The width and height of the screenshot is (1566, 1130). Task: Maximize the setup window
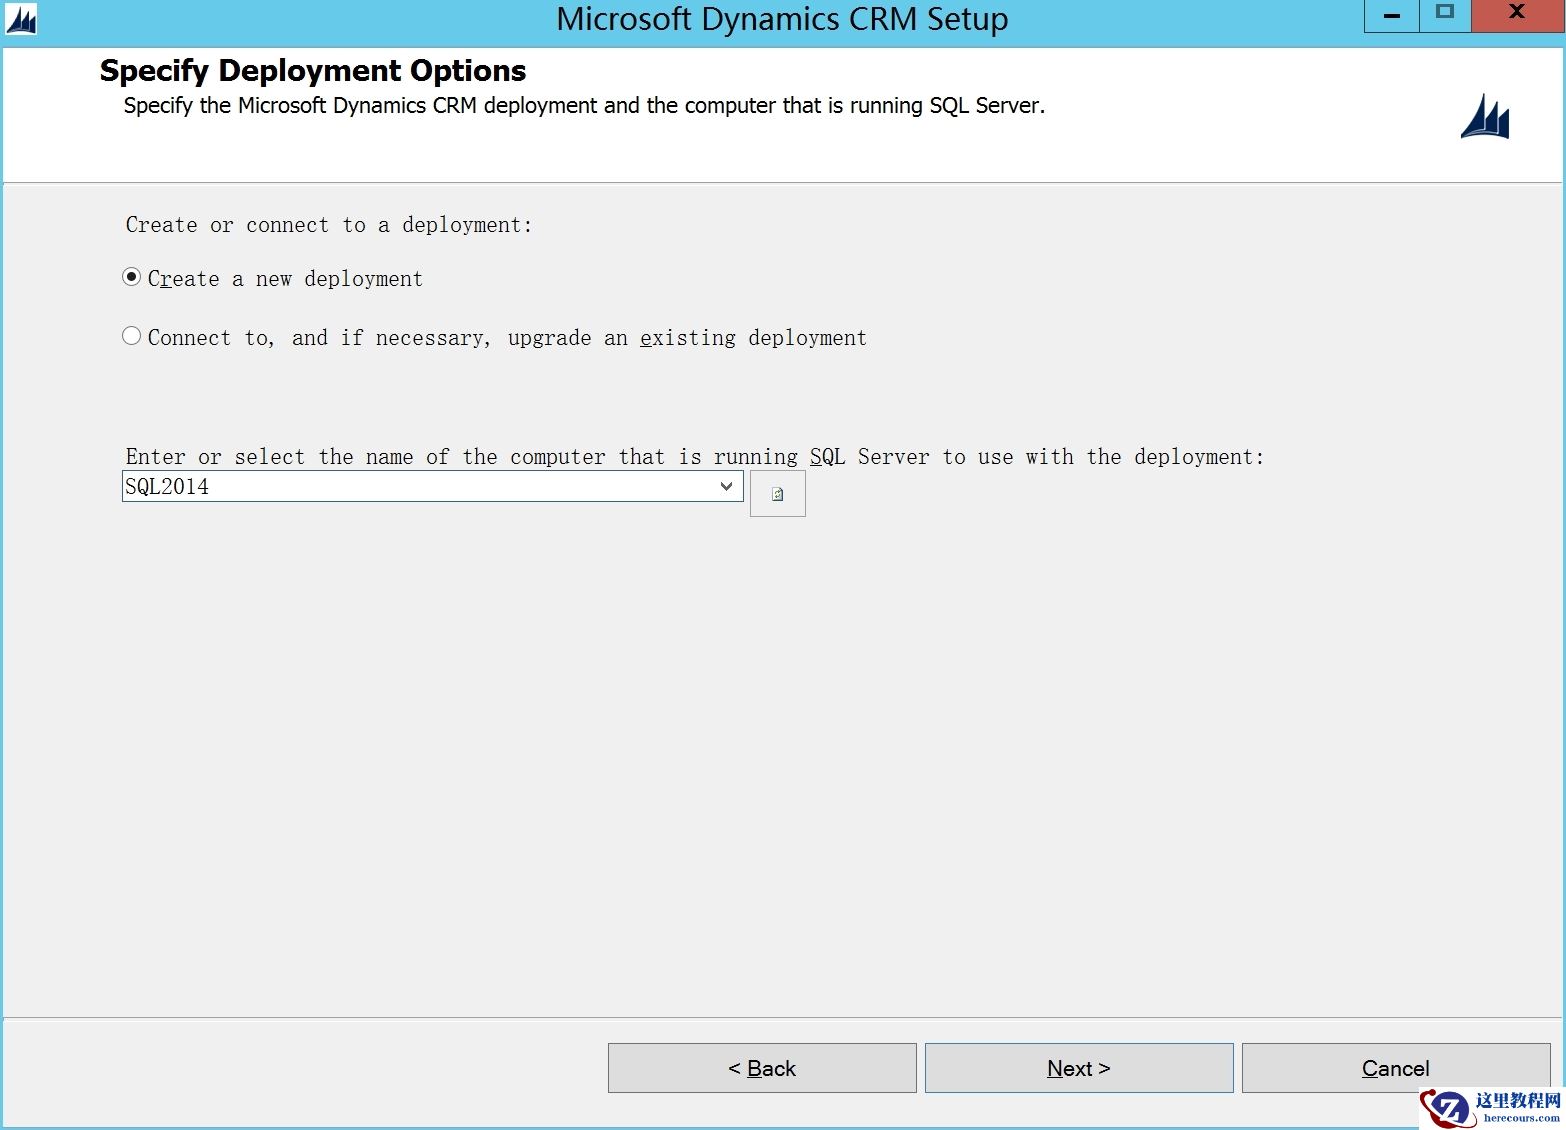(x=1444, y=15)
